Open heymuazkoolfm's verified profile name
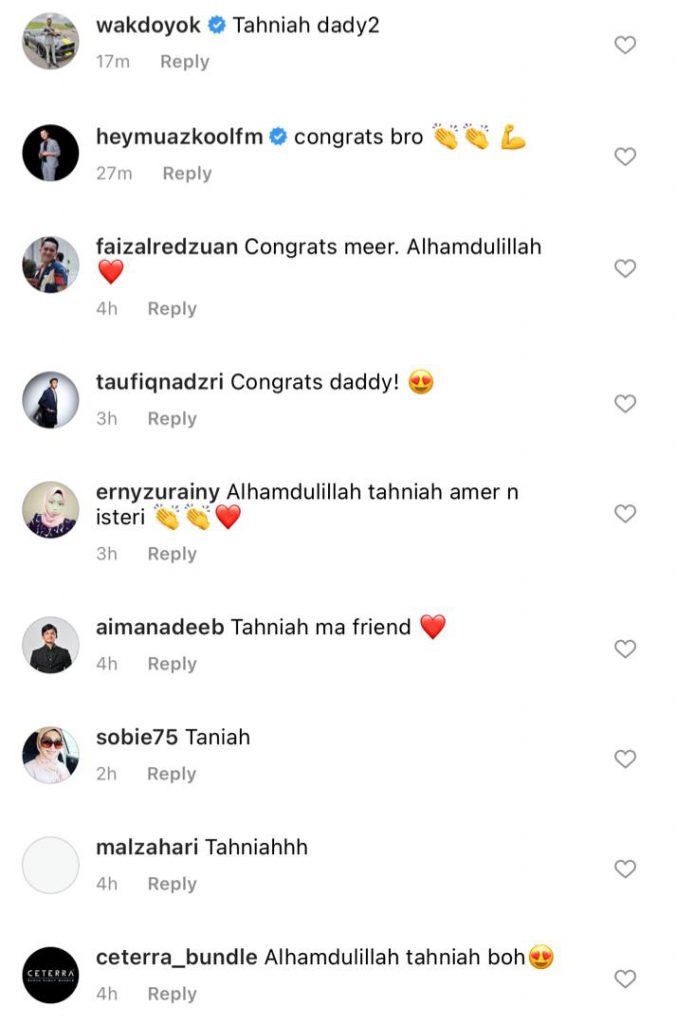Screen dimensions: 676x1024 pyautogui.click(x=179, y=136)
